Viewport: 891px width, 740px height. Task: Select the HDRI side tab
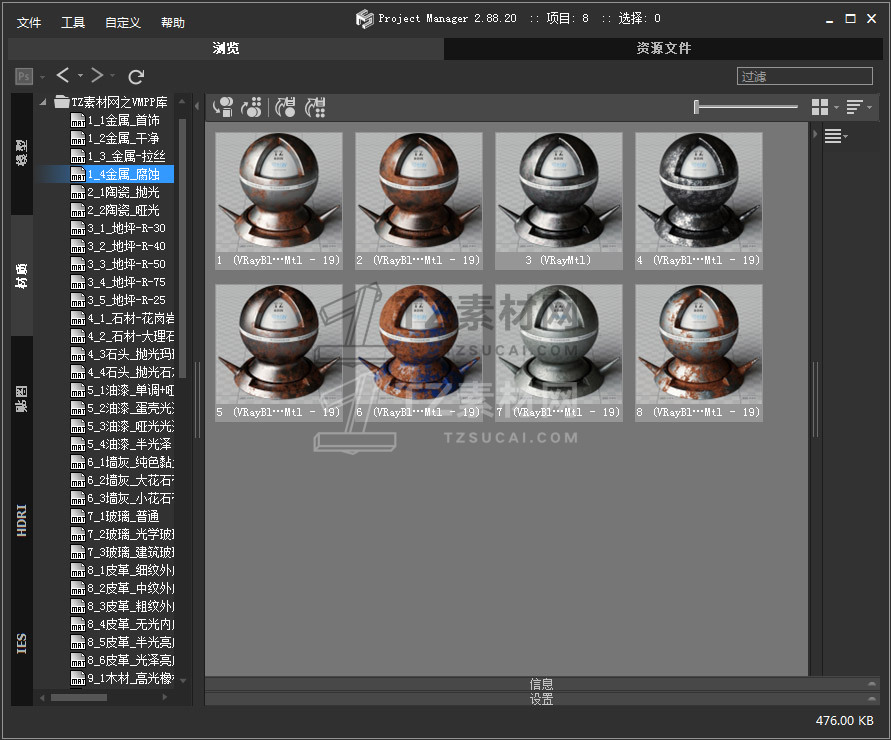[22, 521]
